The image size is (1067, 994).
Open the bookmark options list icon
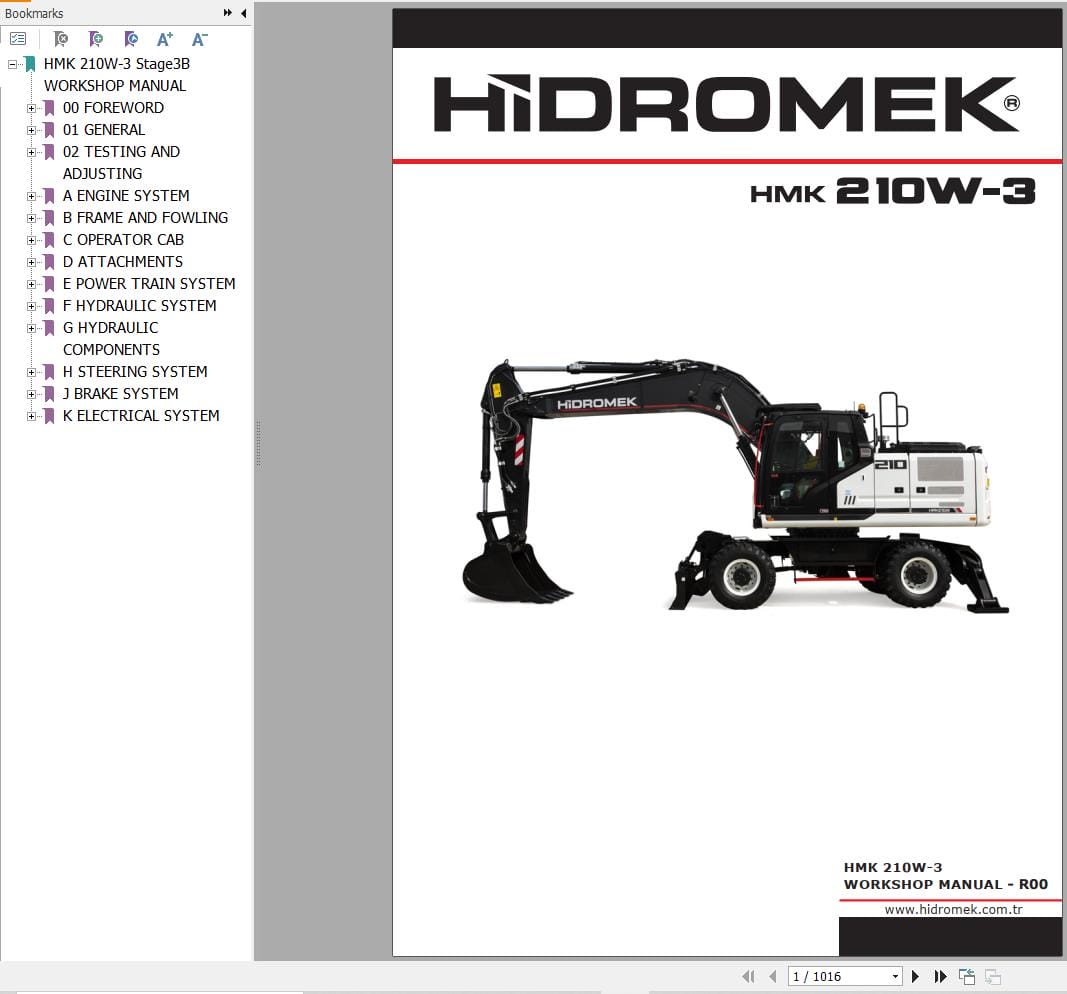pos(18,38)
